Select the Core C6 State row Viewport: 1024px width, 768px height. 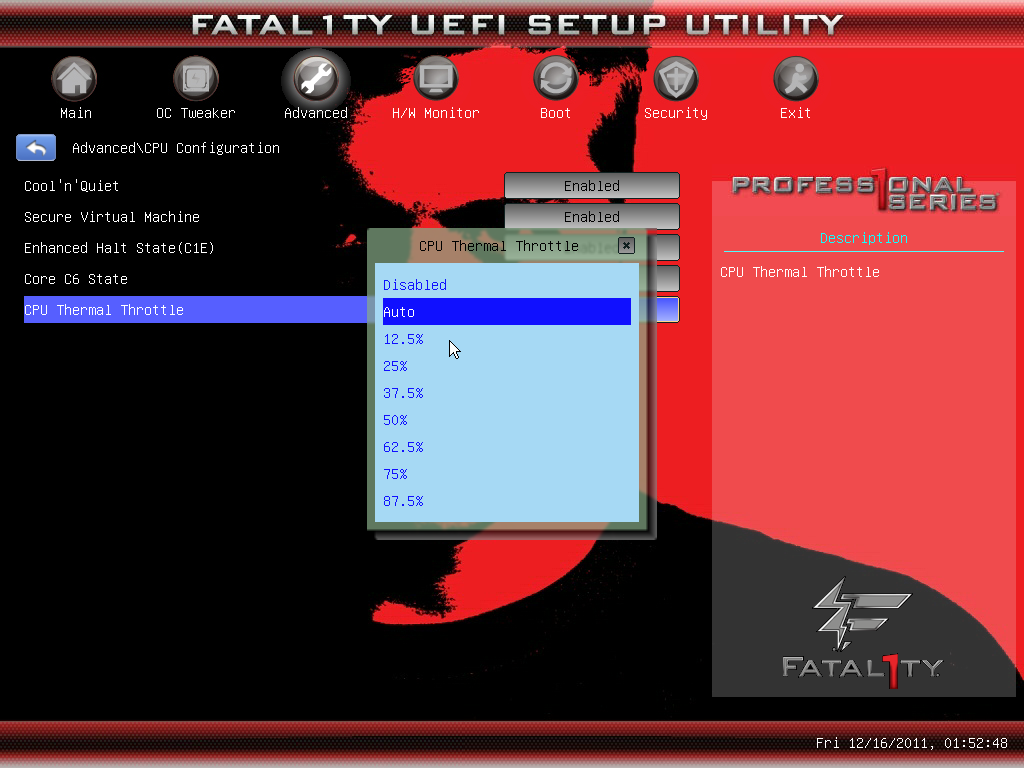(x=76, y=279)
